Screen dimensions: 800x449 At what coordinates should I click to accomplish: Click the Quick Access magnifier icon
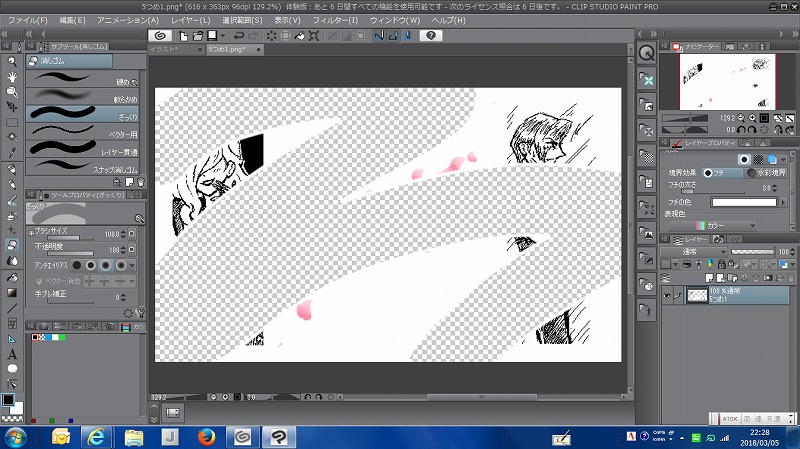(646, 53)
